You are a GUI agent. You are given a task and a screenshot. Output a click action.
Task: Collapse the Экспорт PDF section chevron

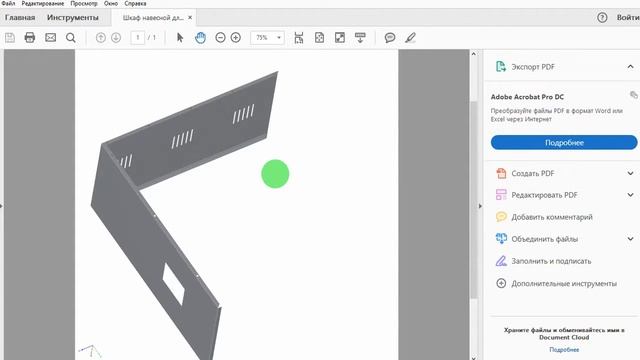click(x=631, y=67)
